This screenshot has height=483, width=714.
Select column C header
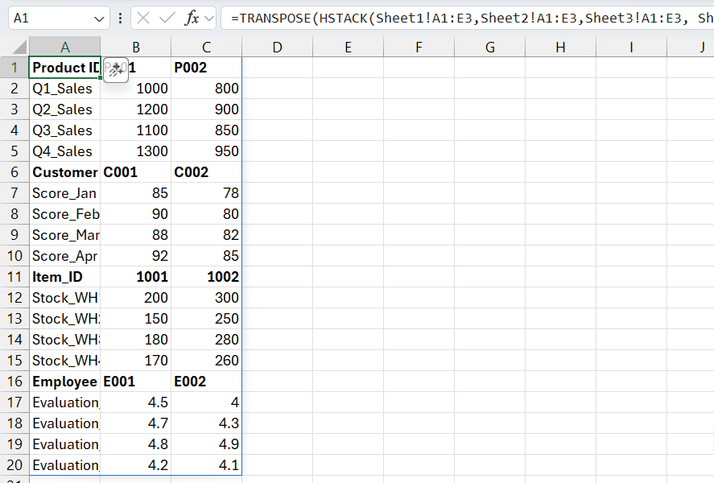pos(206,47)
